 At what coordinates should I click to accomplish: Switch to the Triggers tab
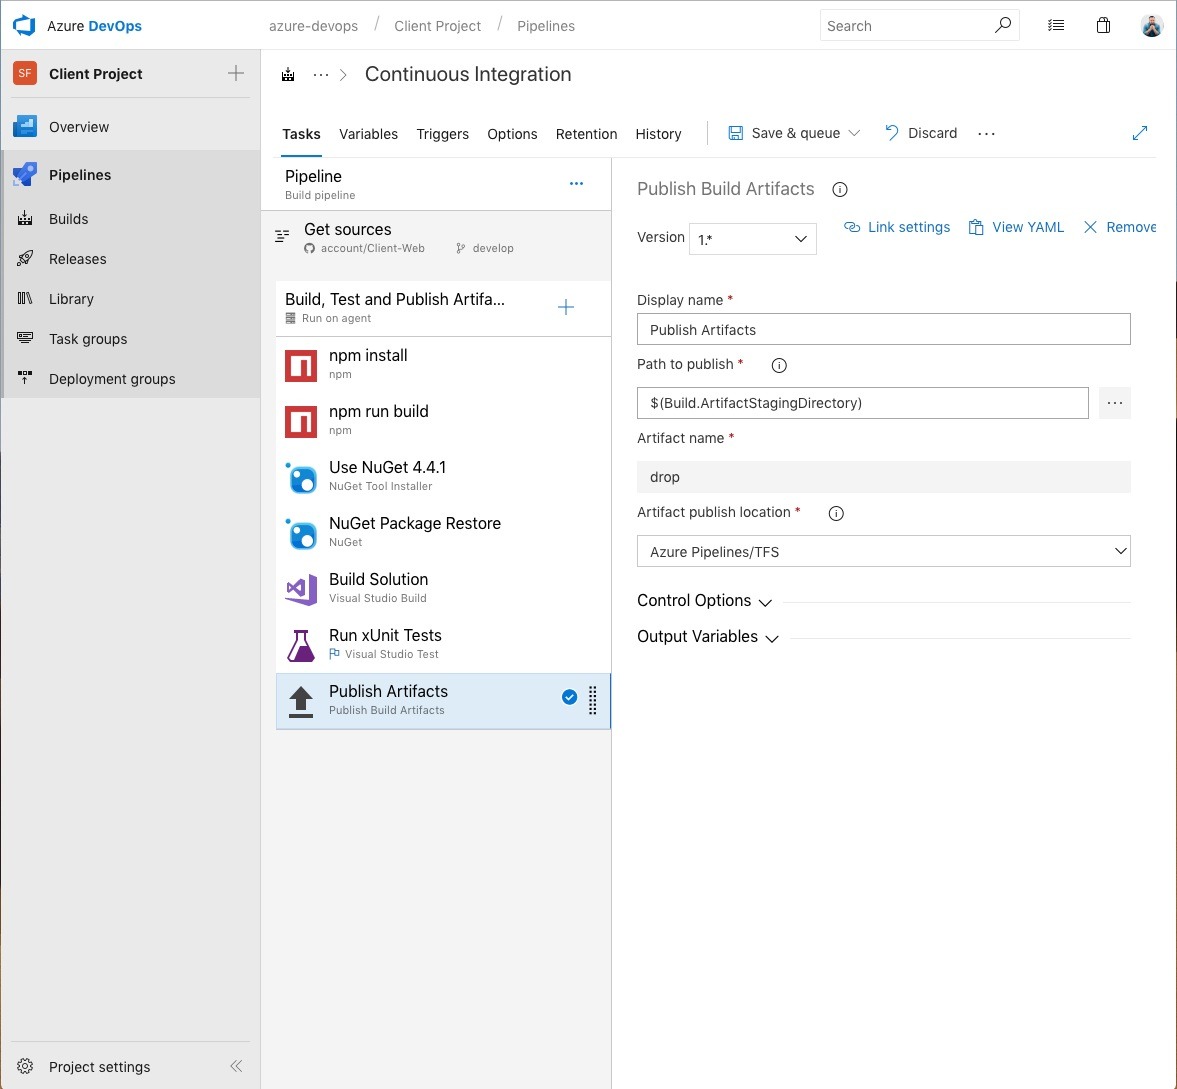pyautogui.click(x=442, y=134)
